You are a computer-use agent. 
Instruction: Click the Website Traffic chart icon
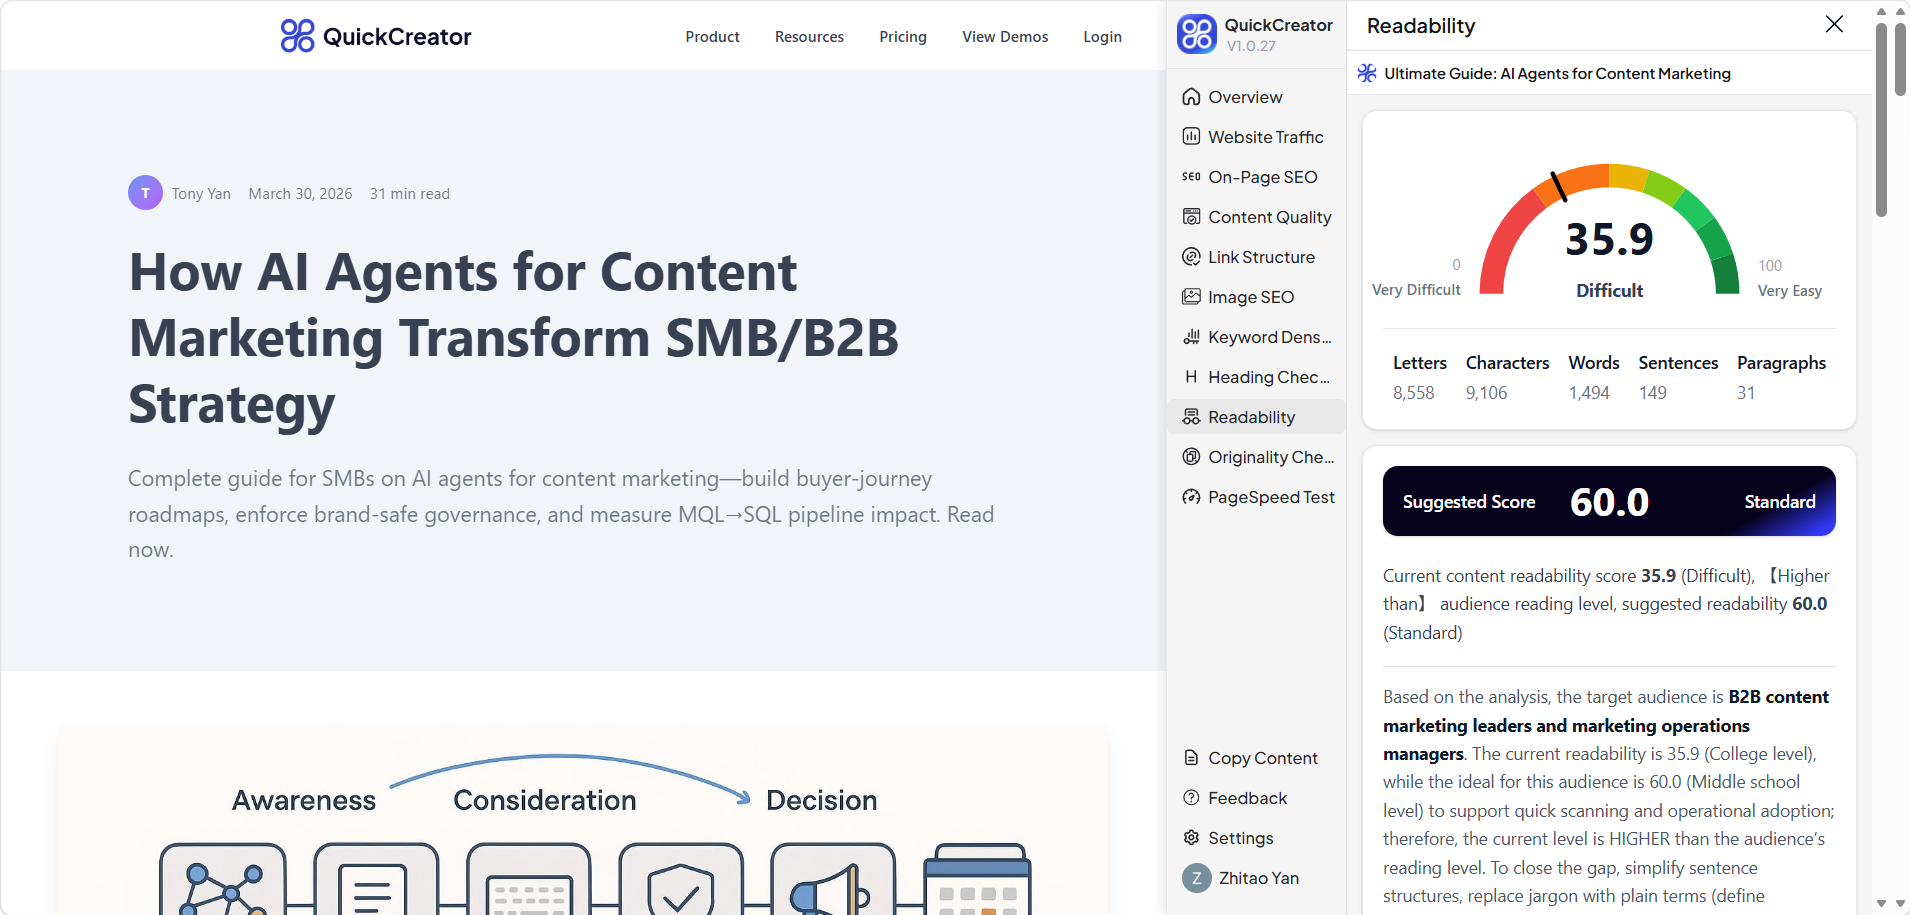point(1191,137)
